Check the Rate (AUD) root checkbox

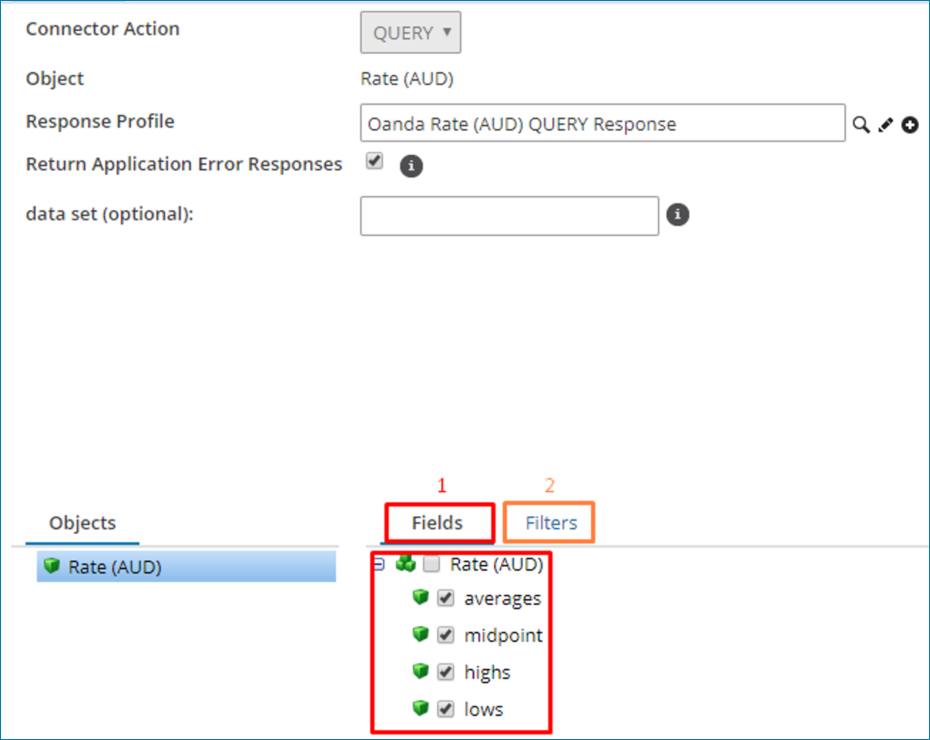point(432,564)
